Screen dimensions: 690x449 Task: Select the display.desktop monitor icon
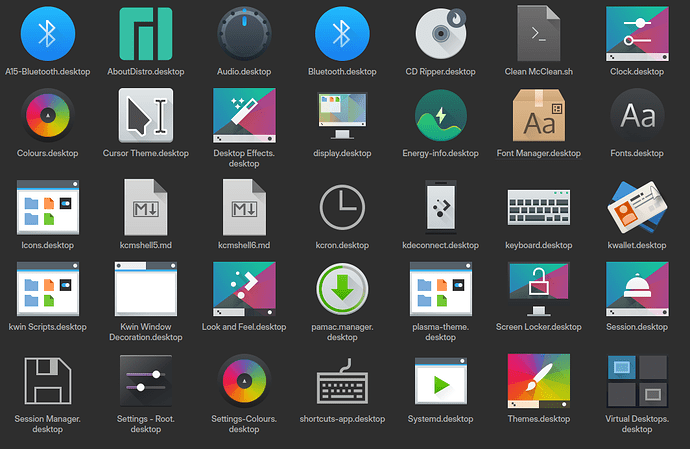click(x=342, y=115)
